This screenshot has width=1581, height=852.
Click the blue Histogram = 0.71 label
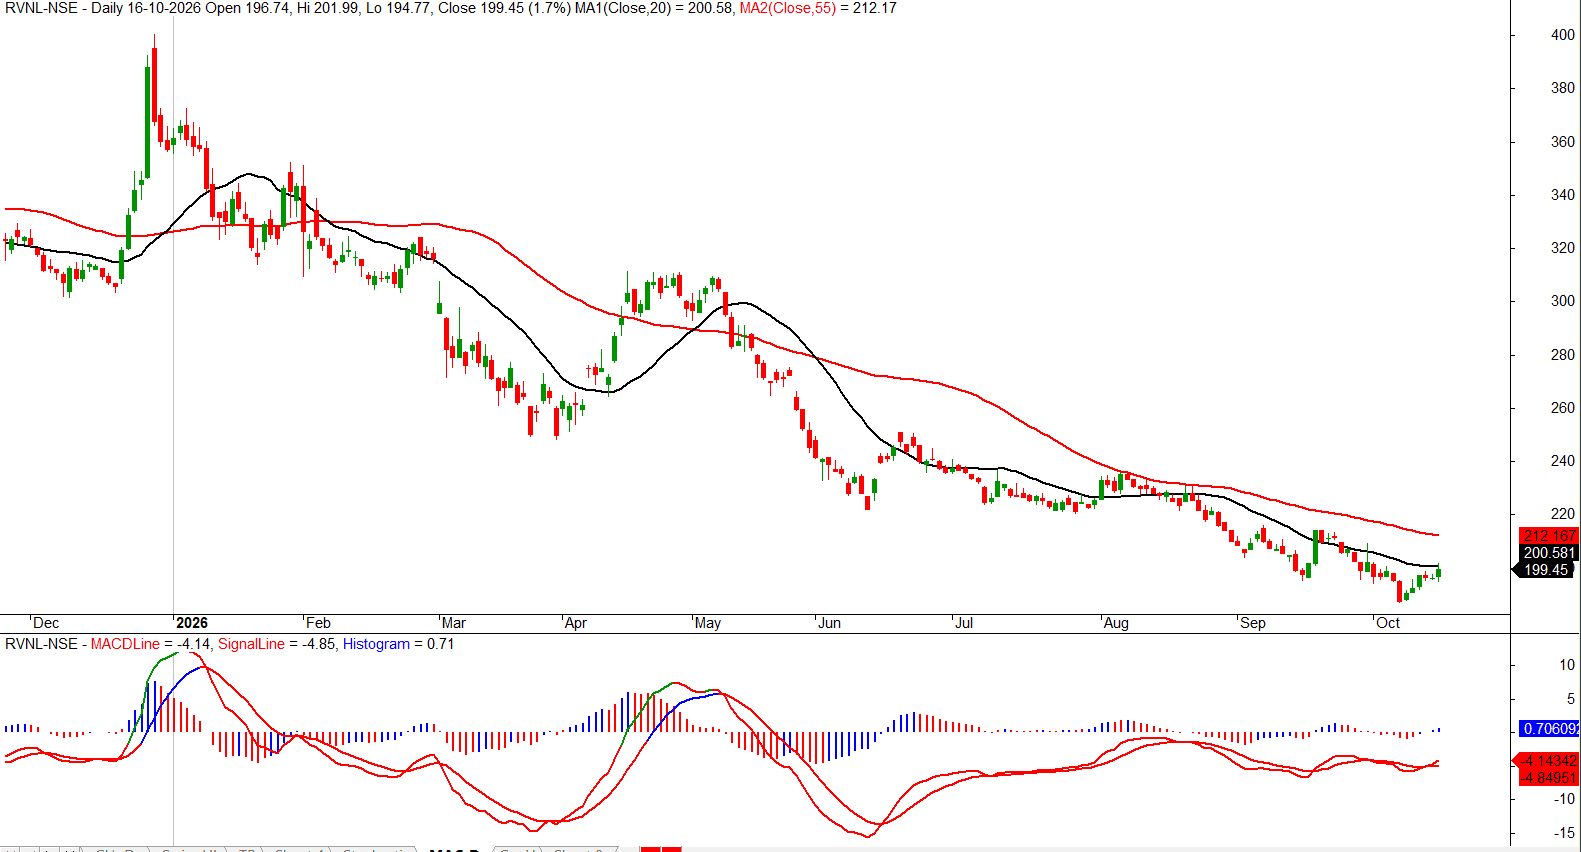[398, 644]
